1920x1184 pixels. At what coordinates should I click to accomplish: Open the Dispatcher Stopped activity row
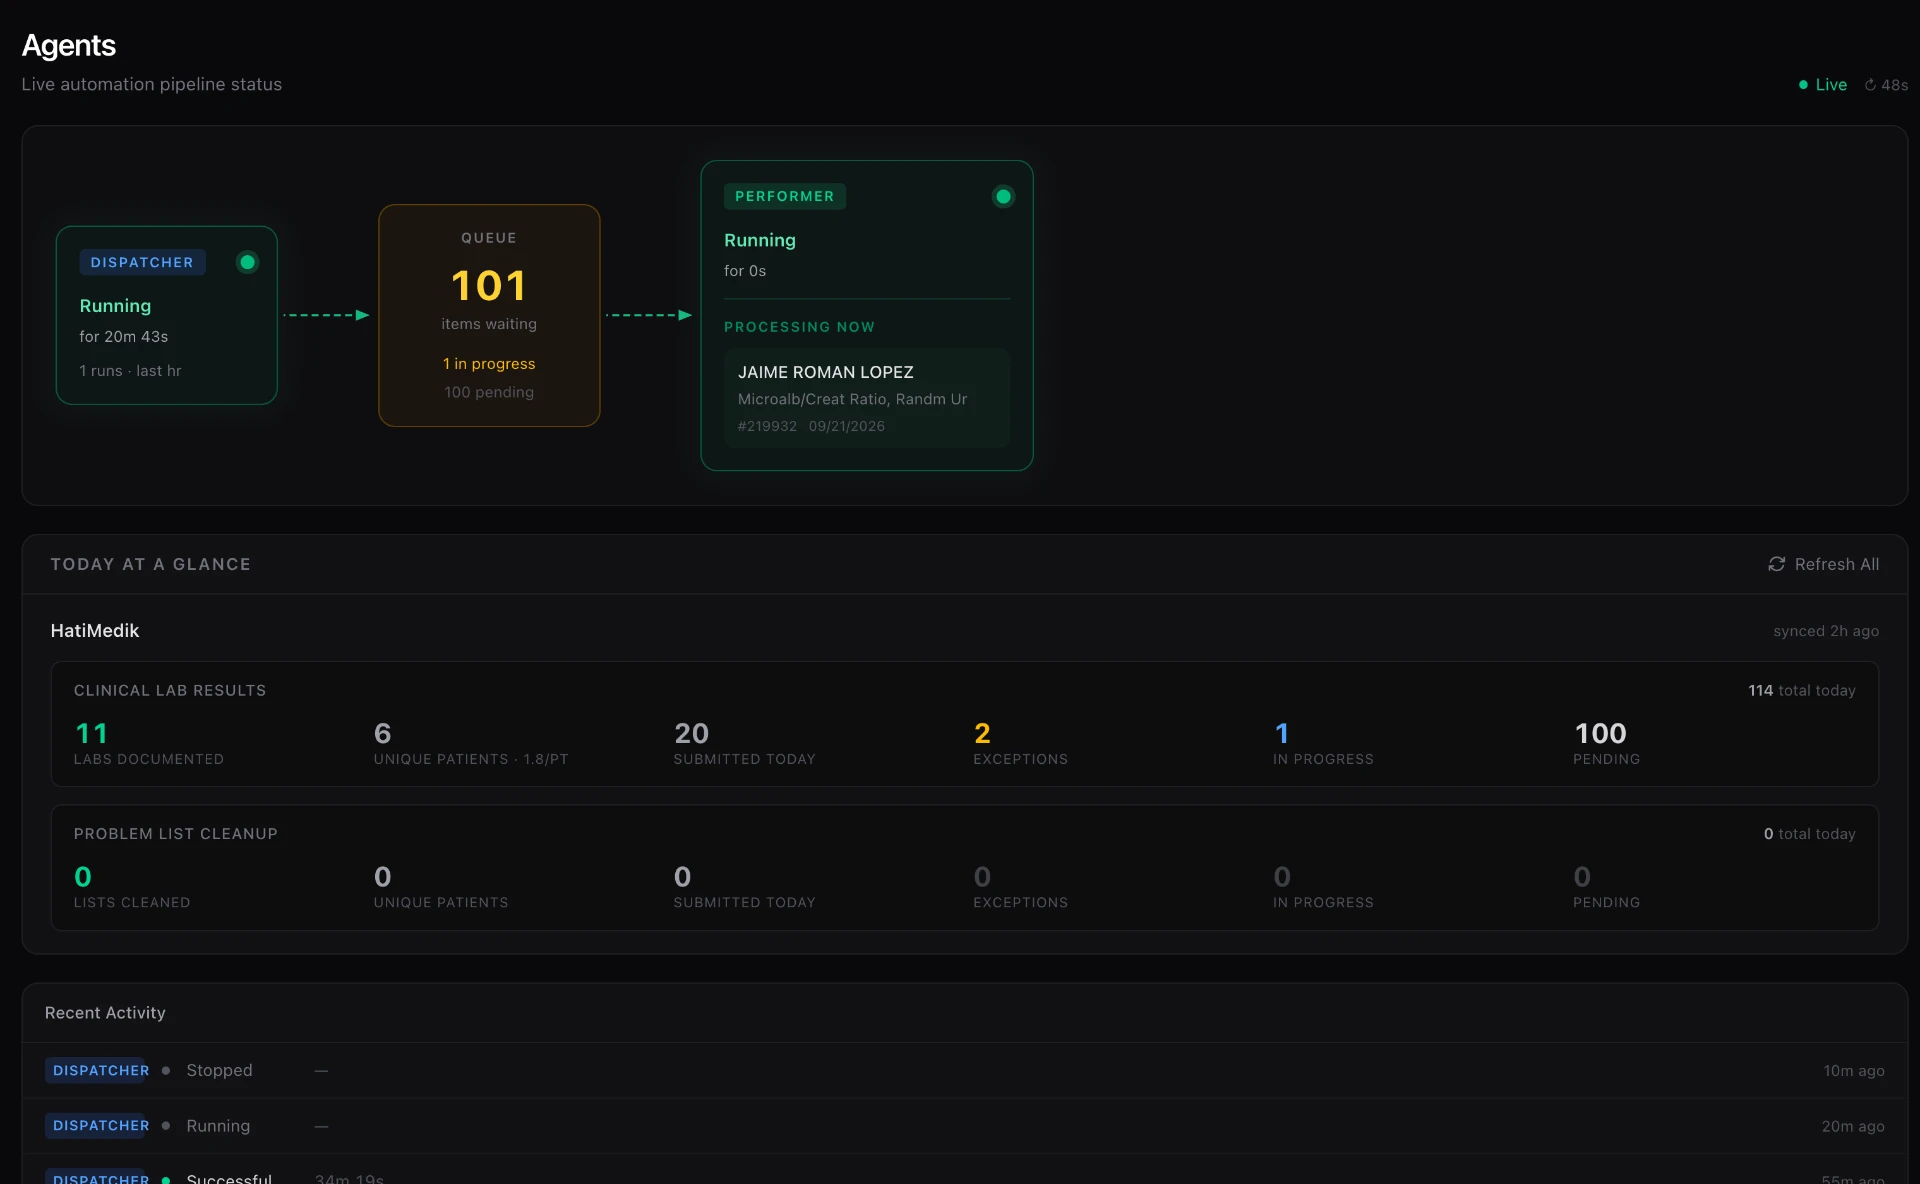tap(964, 1070)
